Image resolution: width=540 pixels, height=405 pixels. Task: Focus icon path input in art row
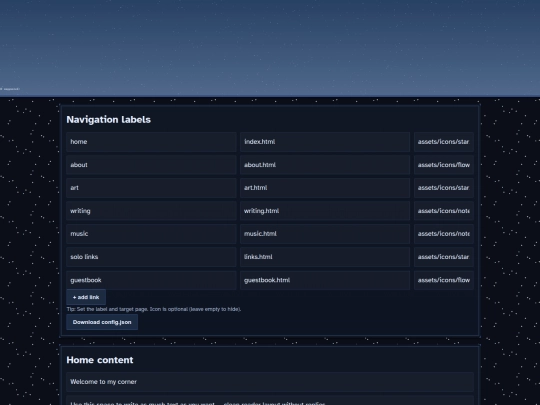444,188
